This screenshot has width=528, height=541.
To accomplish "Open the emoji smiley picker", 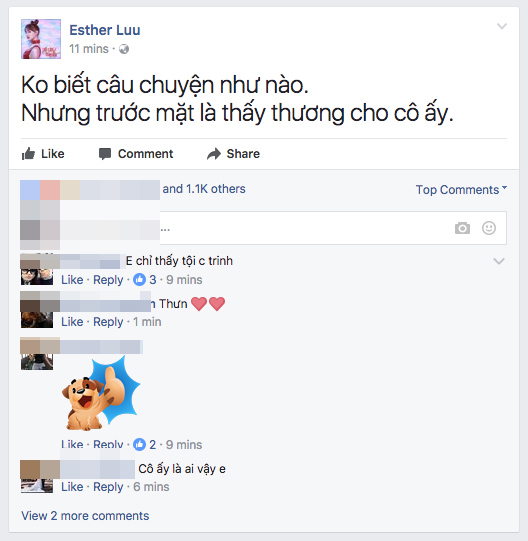I will point(489,228).
